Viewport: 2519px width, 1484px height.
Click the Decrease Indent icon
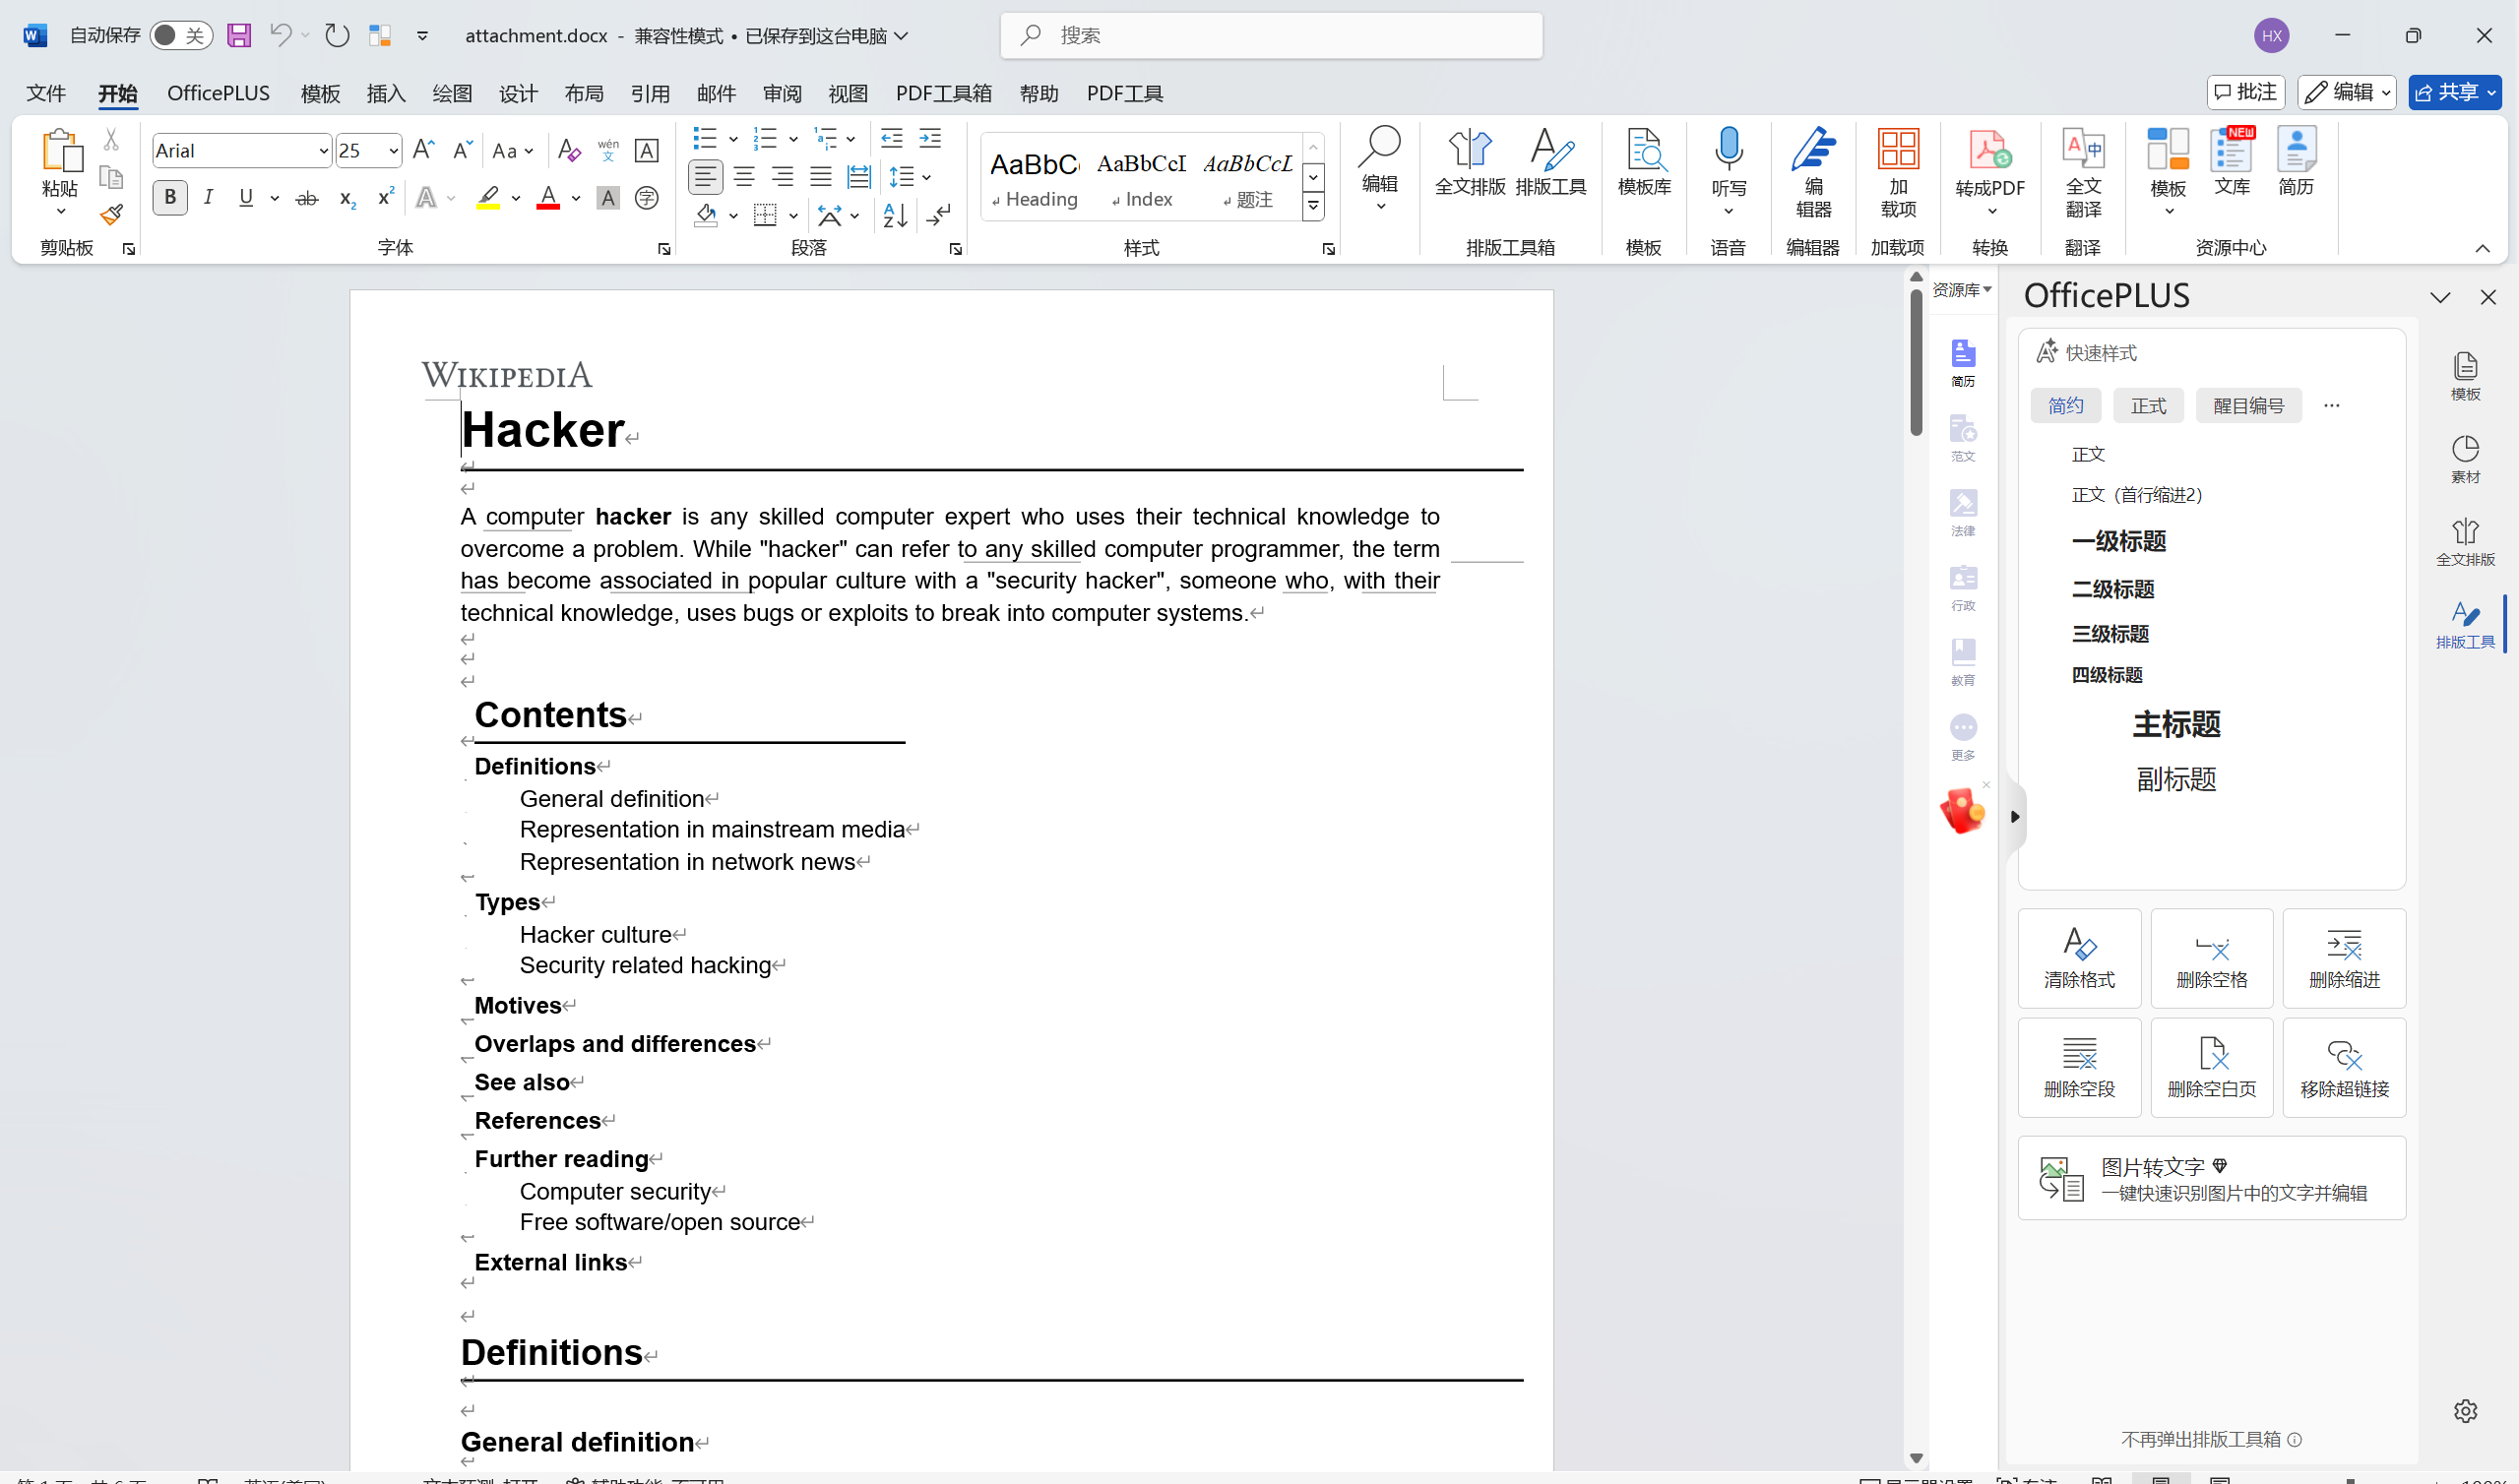[891, 138]
